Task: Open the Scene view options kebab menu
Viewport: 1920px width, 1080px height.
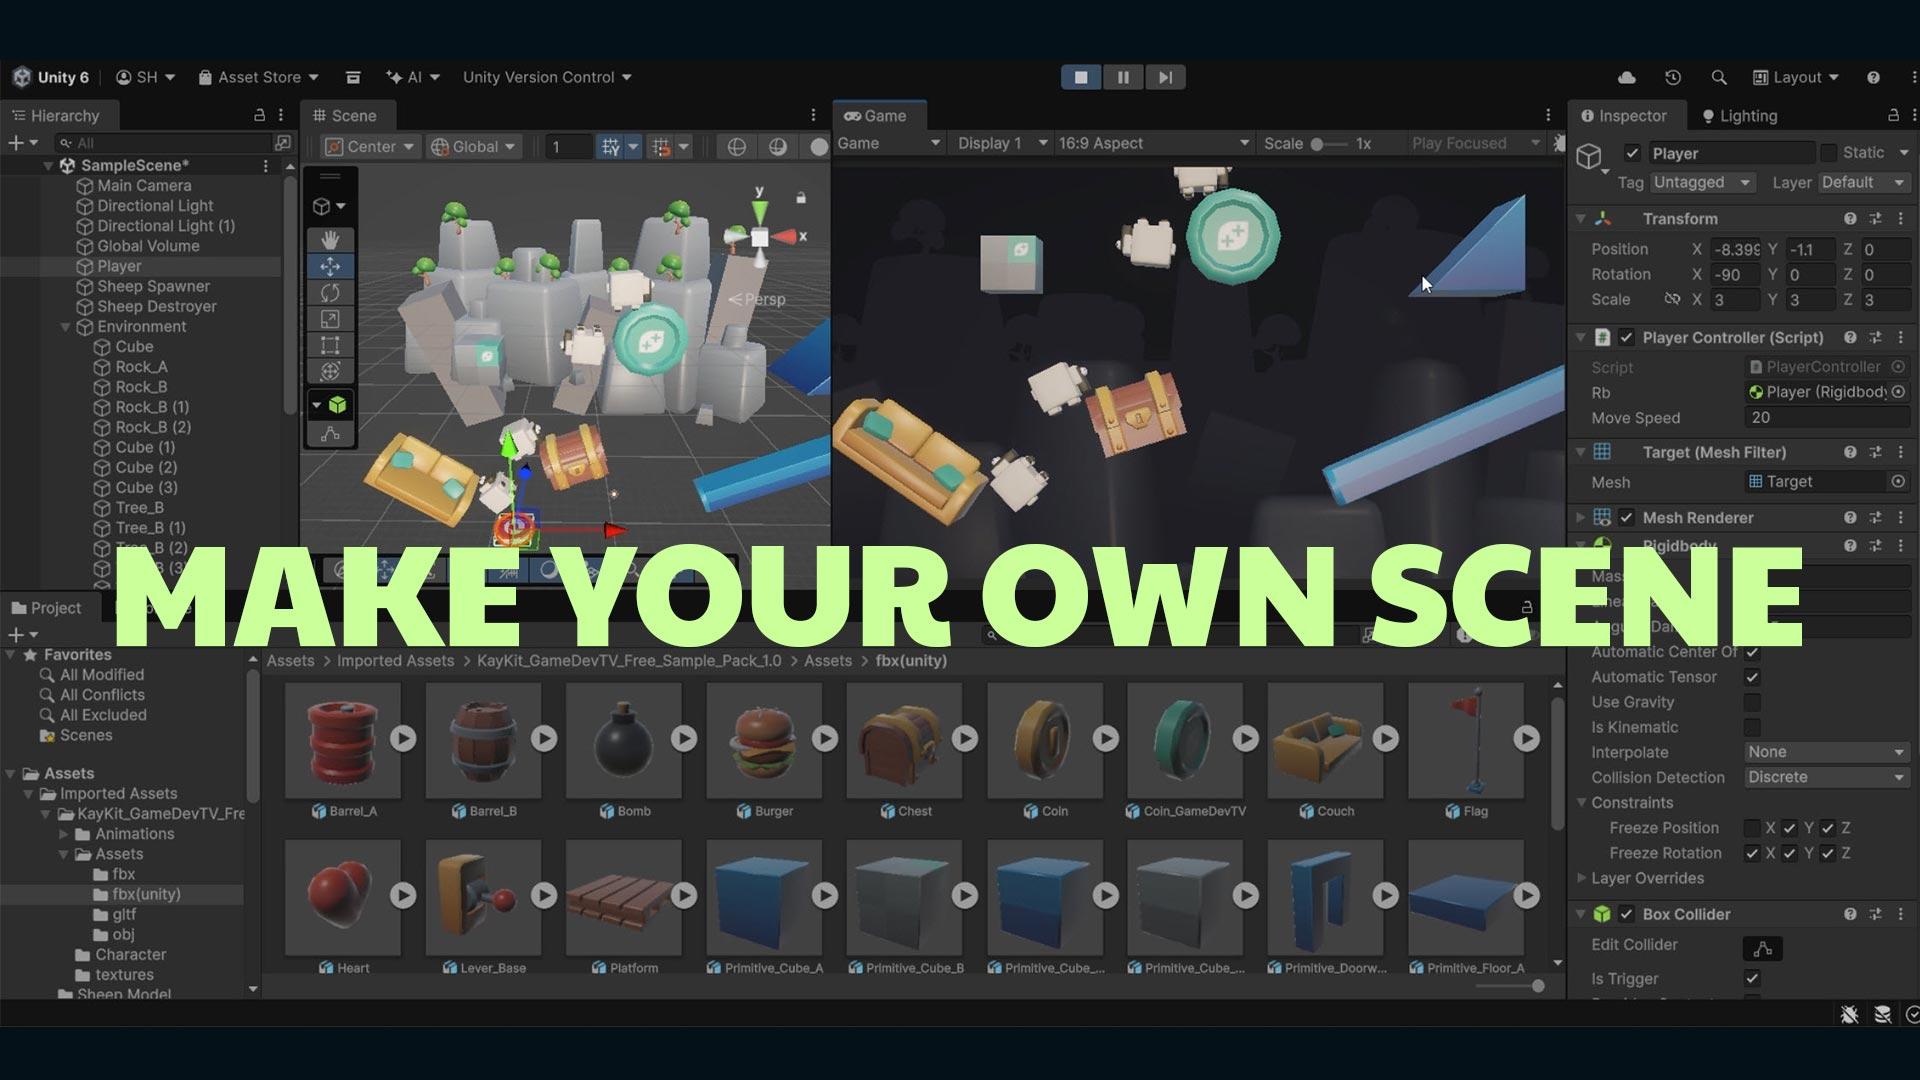Action: pyautogui.click(x=813, y=115)
